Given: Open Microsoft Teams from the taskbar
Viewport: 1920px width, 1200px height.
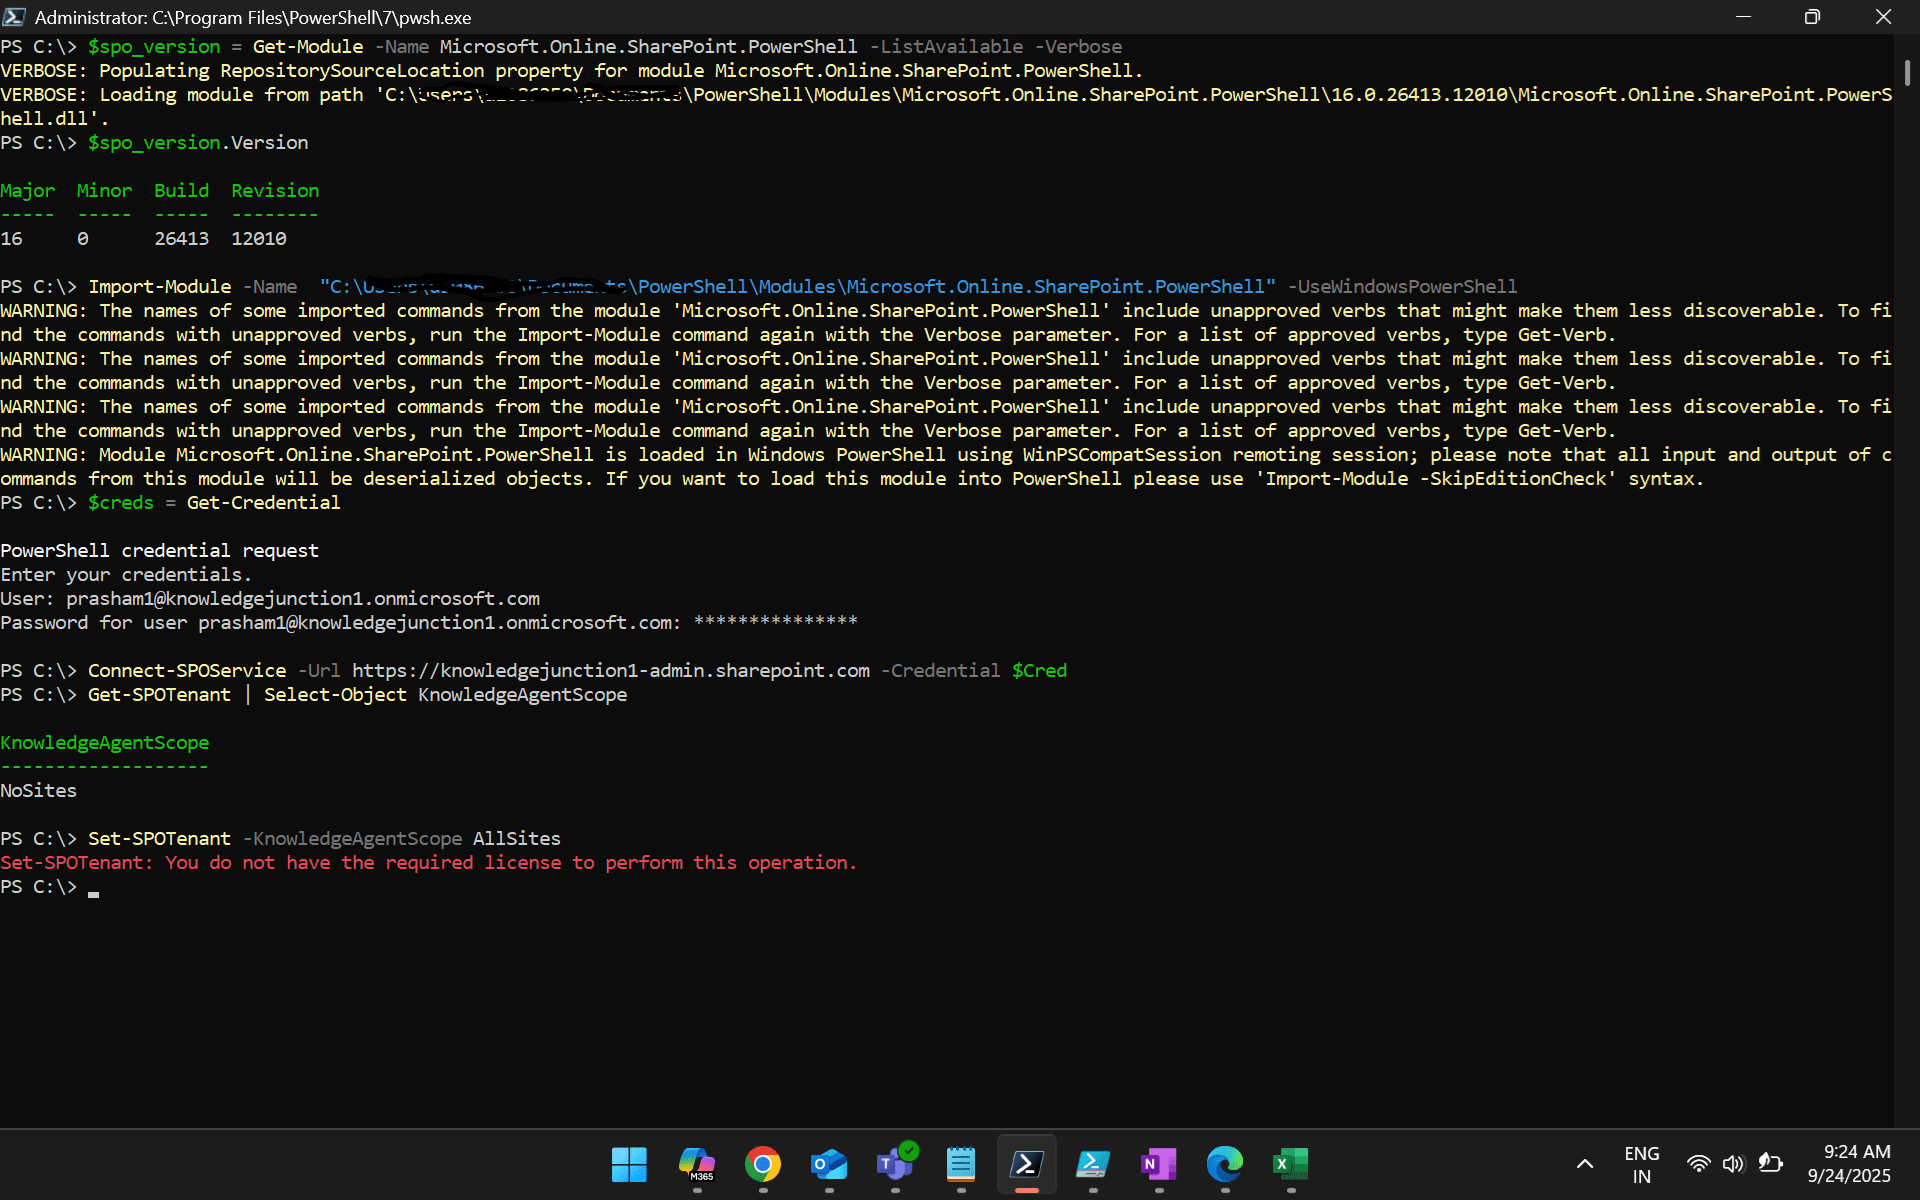Looking at the screenshot, I should click(x=895, y=1166).
